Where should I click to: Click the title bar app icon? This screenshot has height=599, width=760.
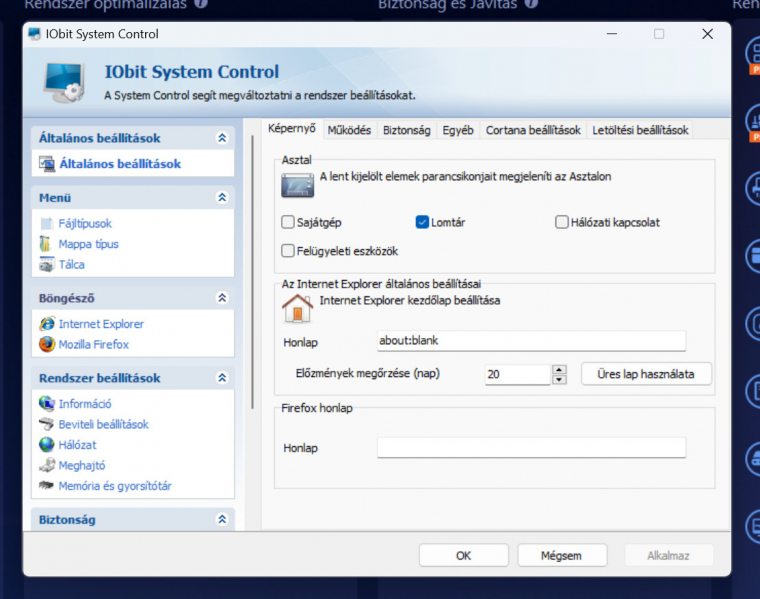[34, 34]
